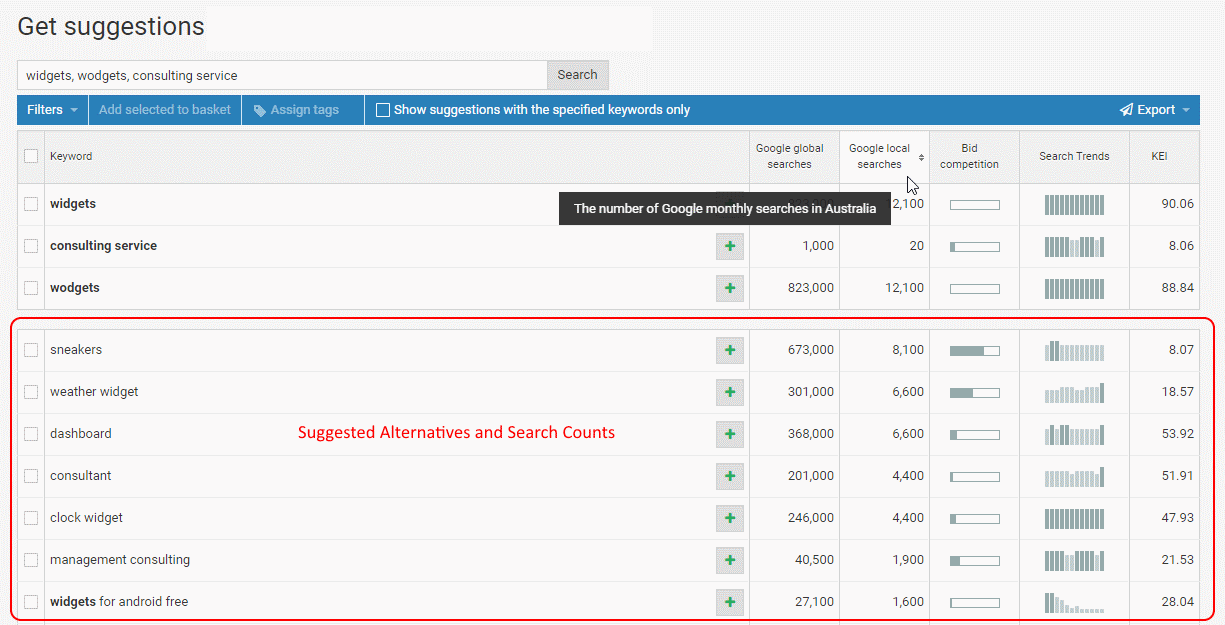Click the bid competition bar for sneakers

pos(974,351)
